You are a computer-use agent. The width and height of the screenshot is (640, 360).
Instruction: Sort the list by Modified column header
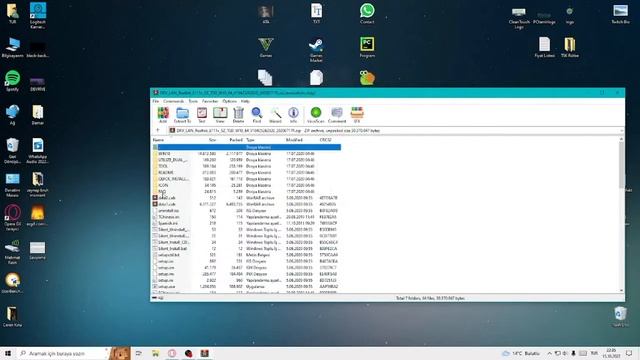point(294,140)
